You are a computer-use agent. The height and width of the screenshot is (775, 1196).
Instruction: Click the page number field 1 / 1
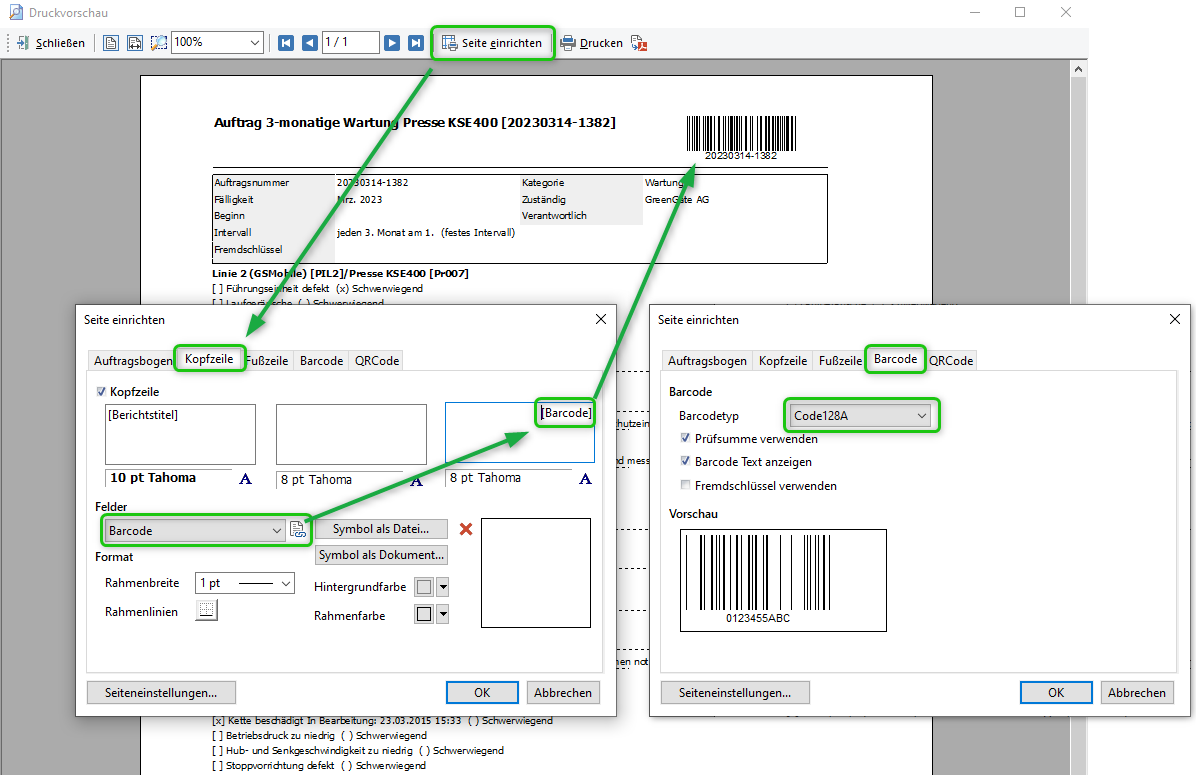(x=351, y=42)
